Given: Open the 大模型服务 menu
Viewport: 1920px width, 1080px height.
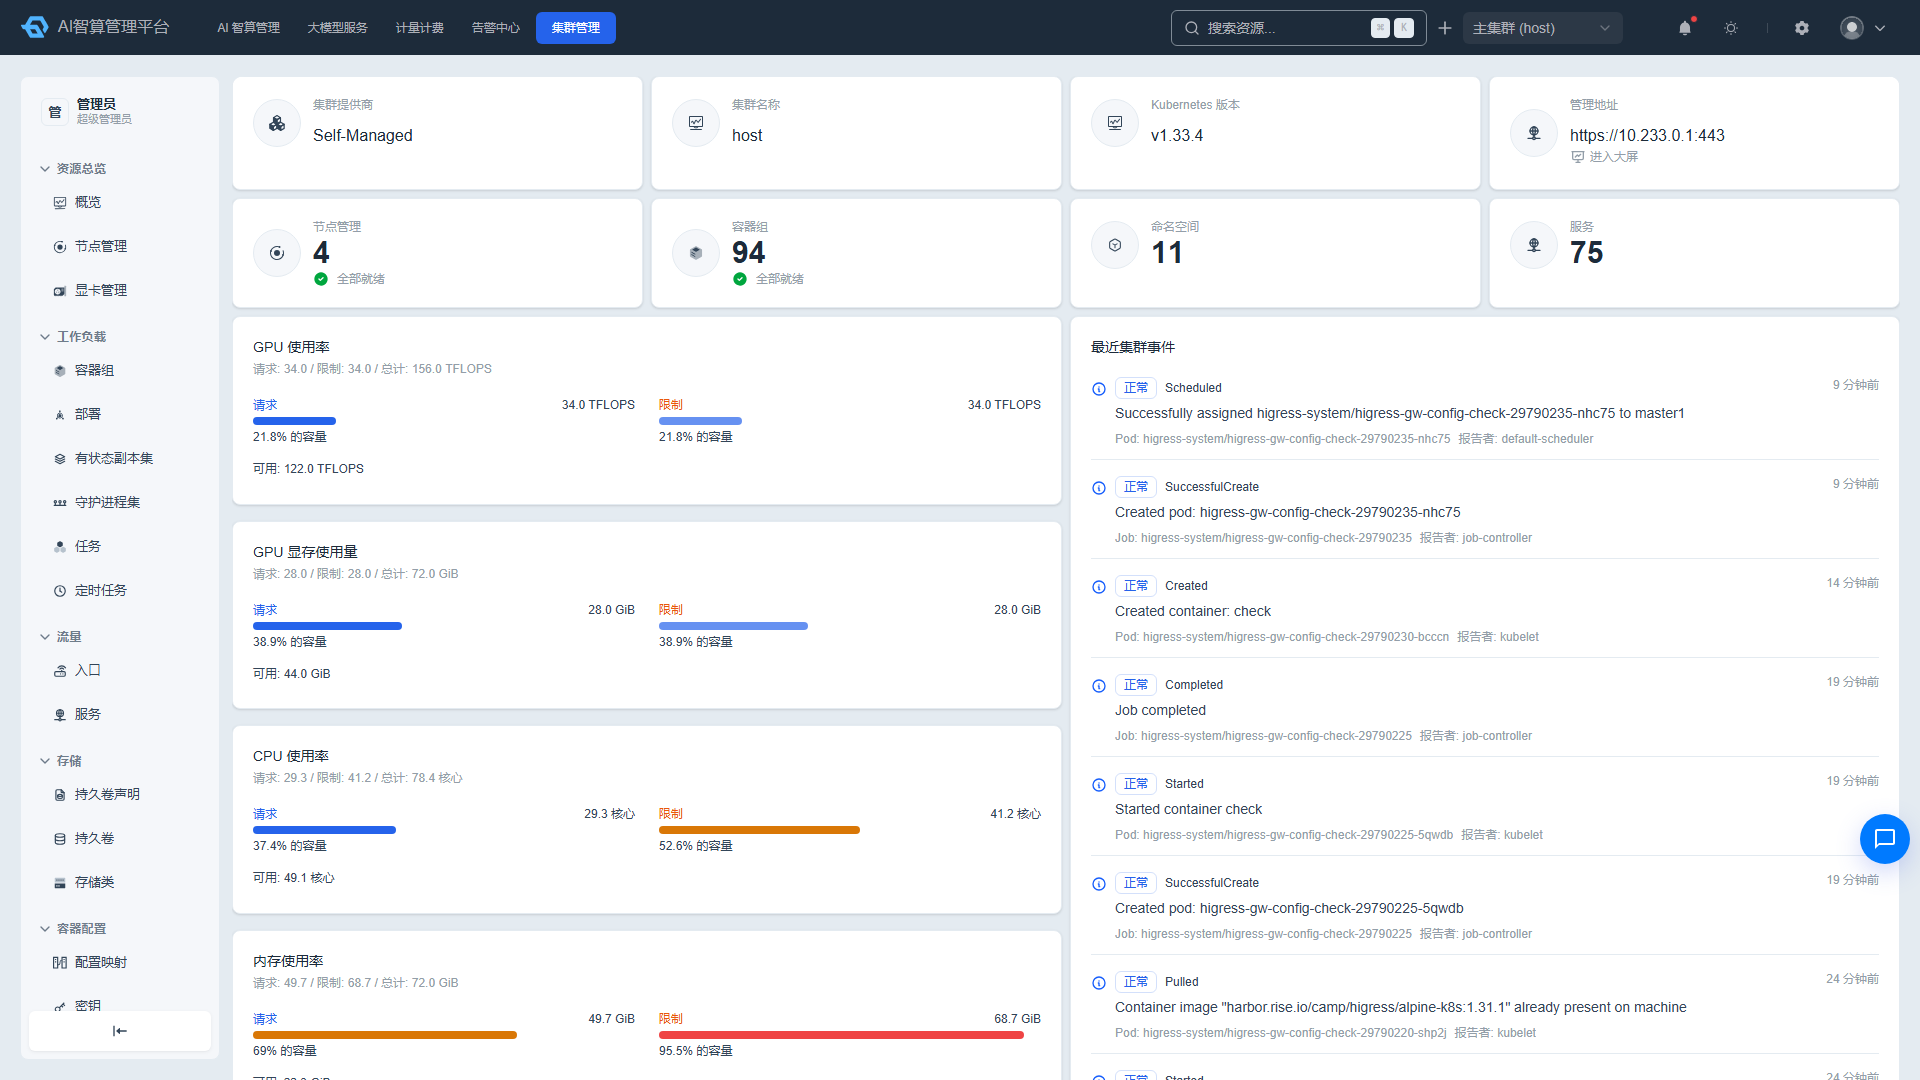Looking at the screenshot, I should click(337, 28).
